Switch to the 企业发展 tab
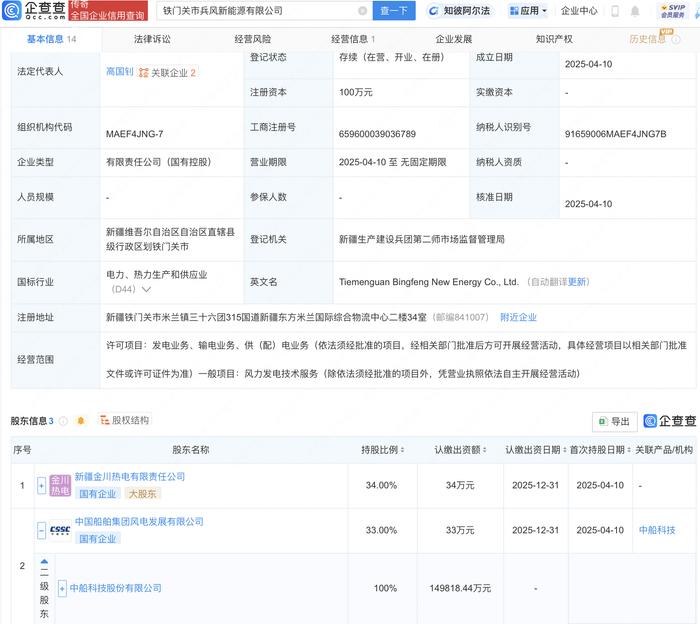Image resolution: width=700 pixels, height=624 pixels. point(454,39)
